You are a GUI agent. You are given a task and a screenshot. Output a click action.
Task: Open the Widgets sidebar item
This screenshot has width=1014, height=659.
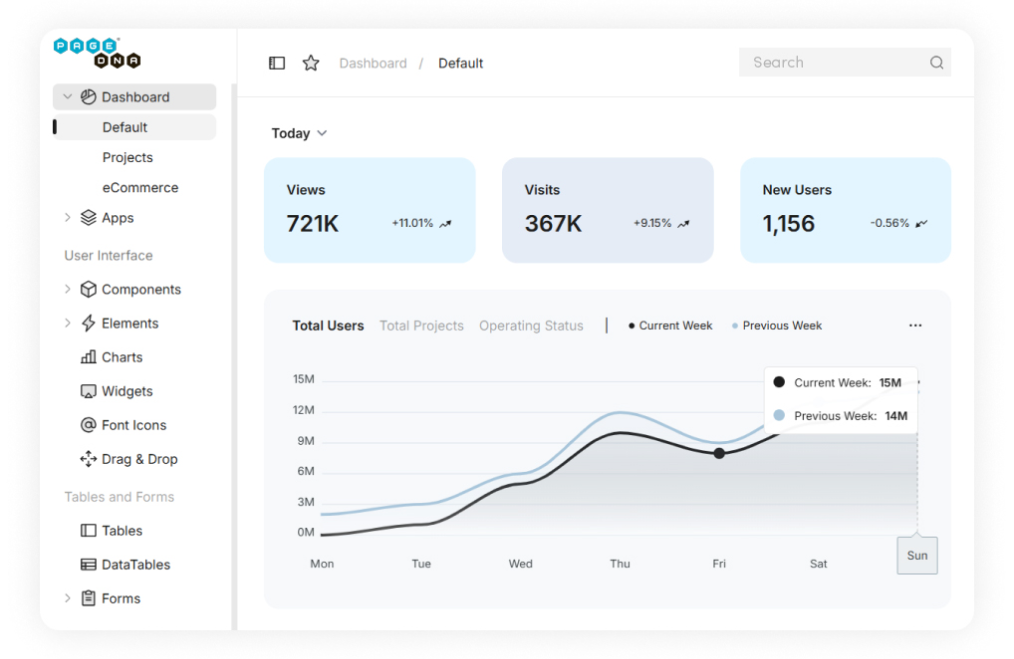126,391
